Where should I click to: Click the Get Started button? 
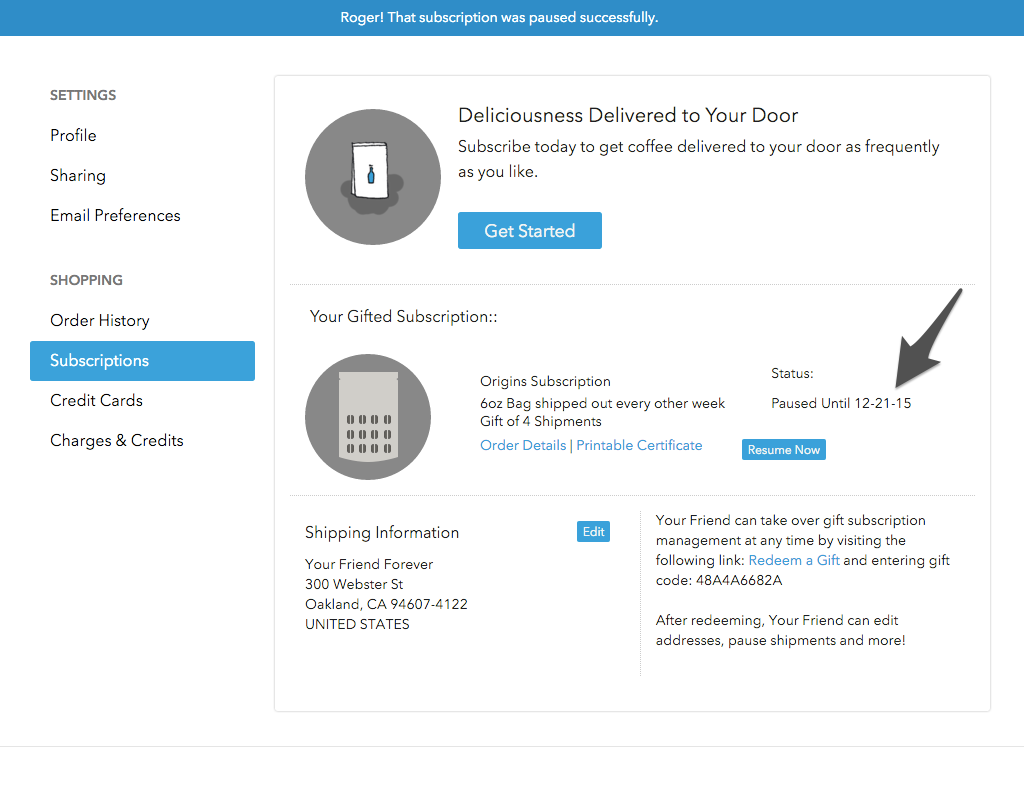click(530, 231)
